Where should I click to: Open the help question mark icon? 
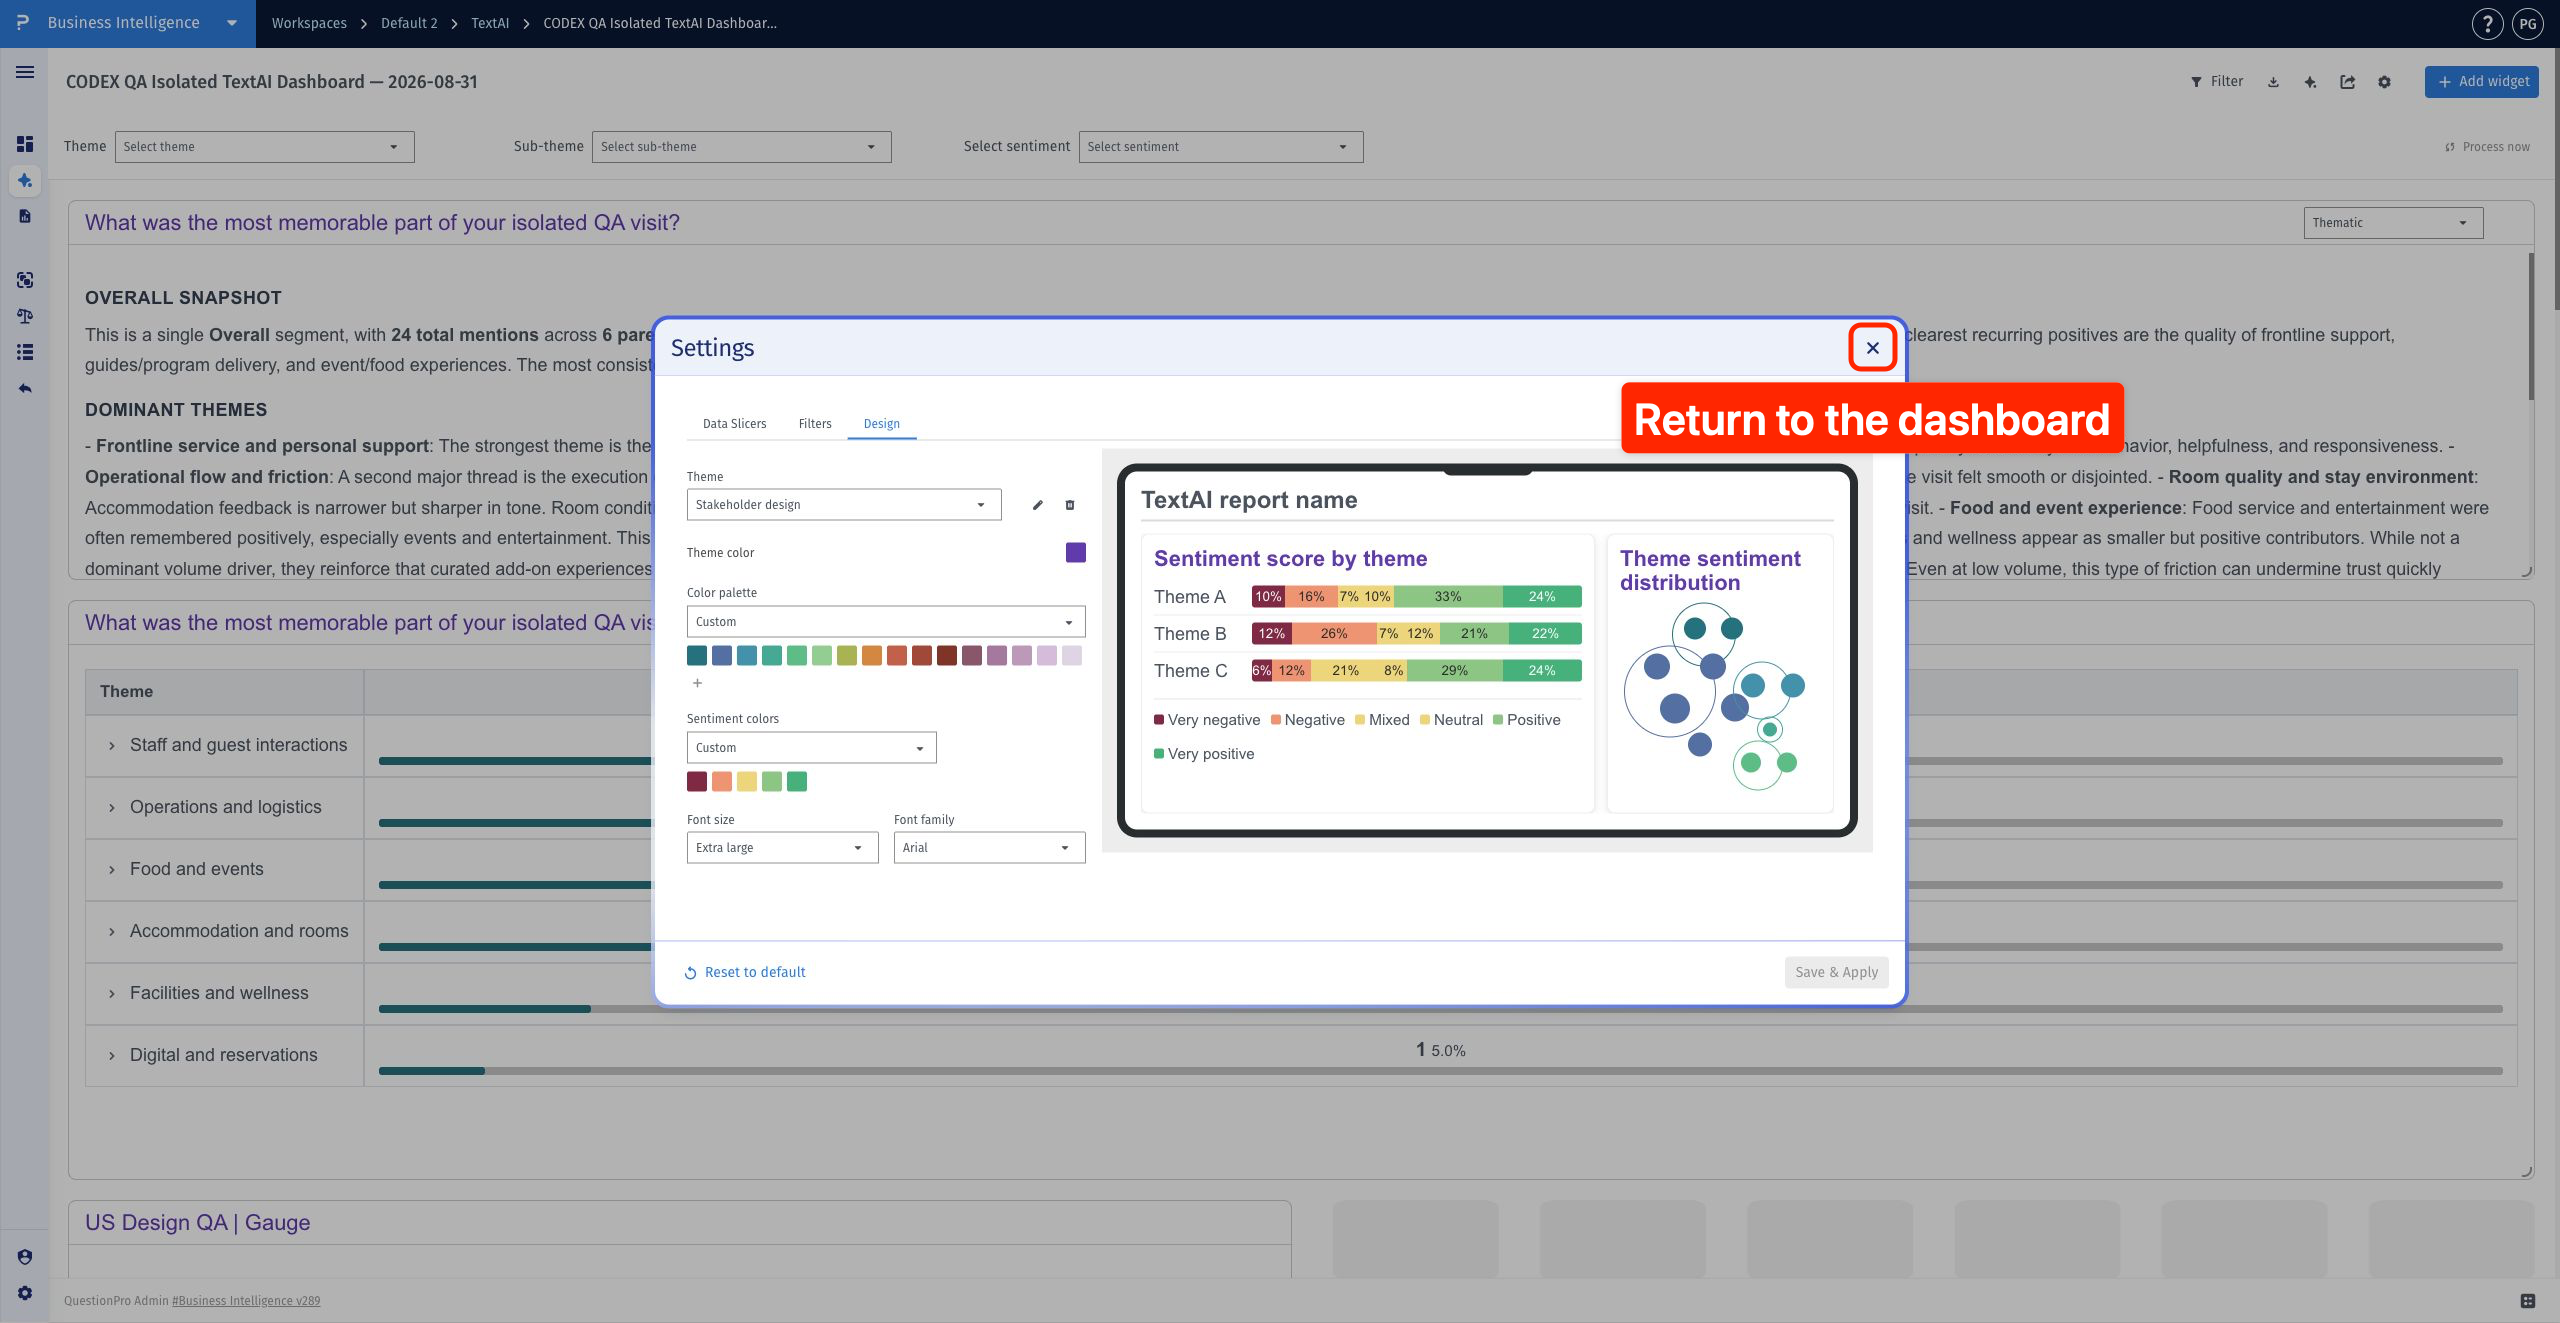(x=2487, y=24)
